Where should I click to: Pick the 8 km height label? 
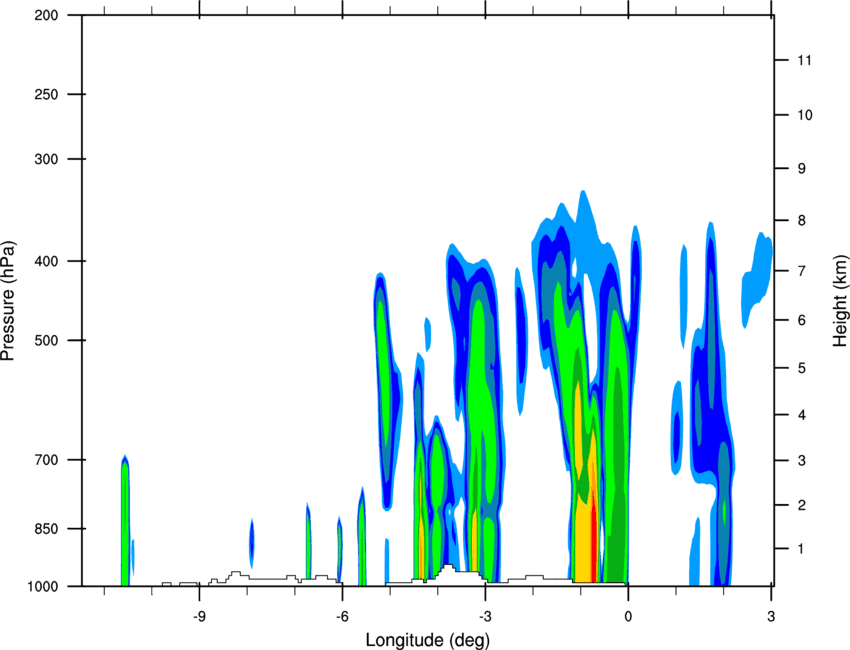[802, 221]
